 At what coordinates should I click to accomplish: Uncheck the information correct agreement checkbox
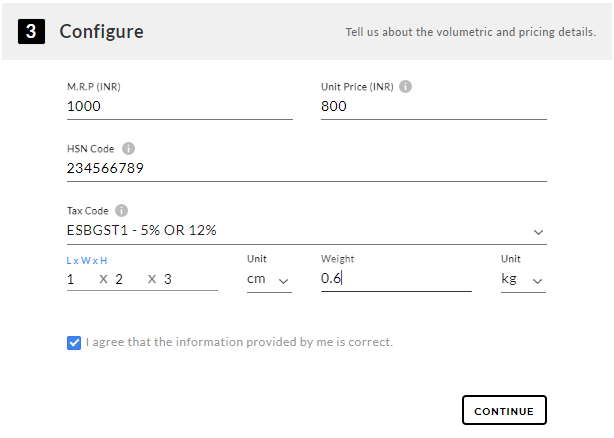[x=74, y=343]
